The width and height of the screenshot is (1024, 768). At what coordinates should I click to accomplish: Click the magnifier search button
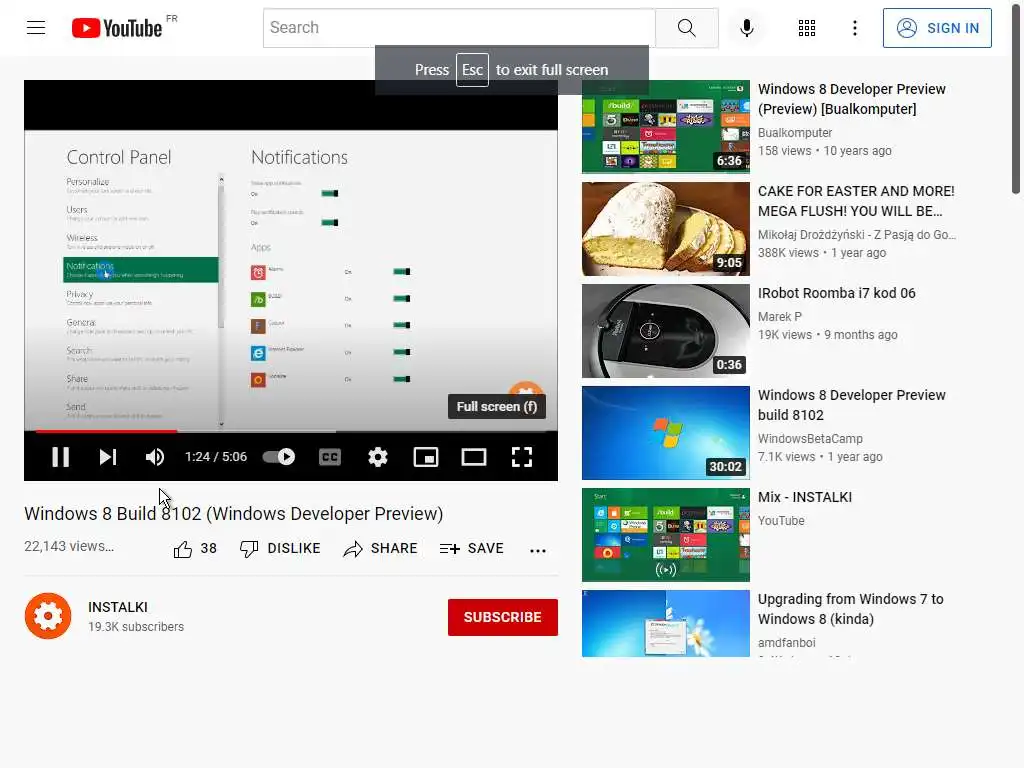(x=686, y=28)
